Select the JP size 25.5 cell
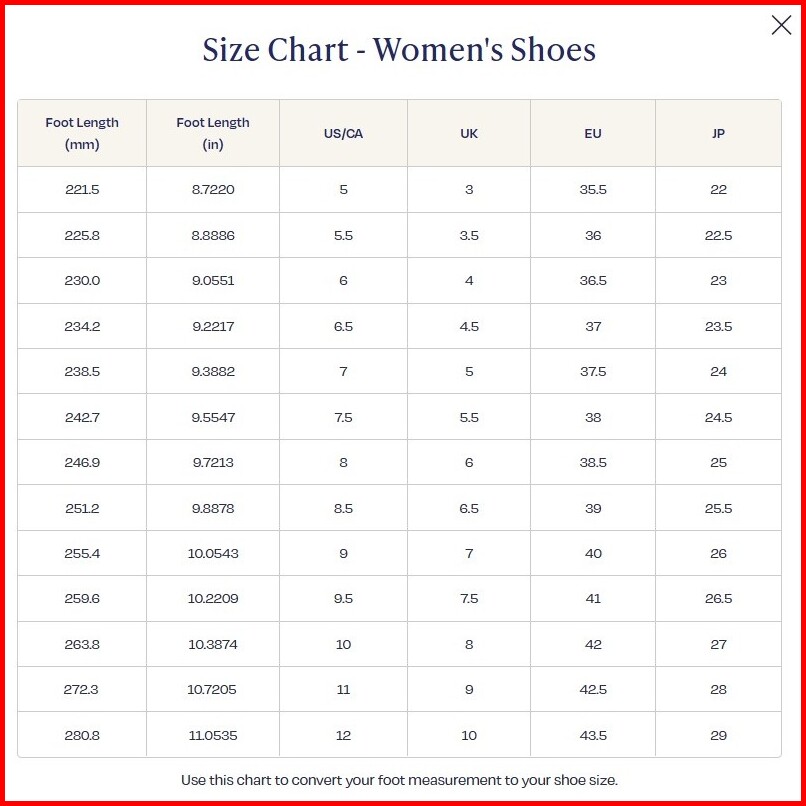This screenshot has height=806, width=806. 718,509
